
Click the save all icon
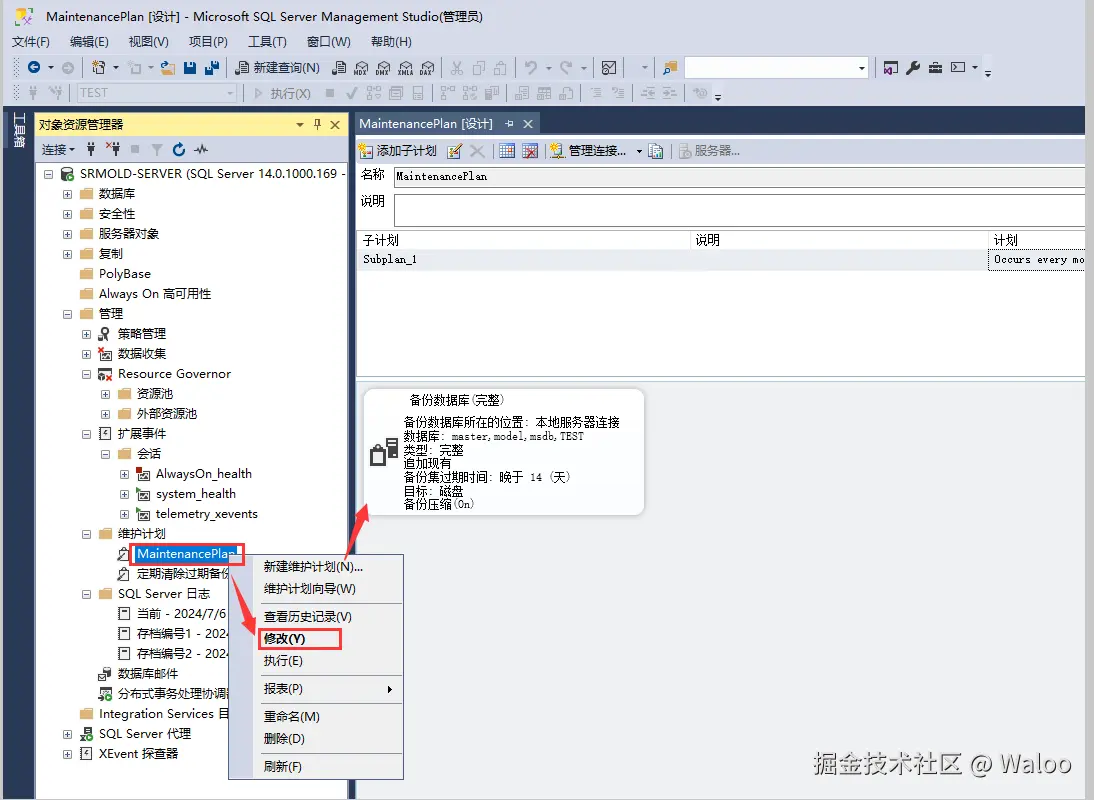tap(212, 68)
